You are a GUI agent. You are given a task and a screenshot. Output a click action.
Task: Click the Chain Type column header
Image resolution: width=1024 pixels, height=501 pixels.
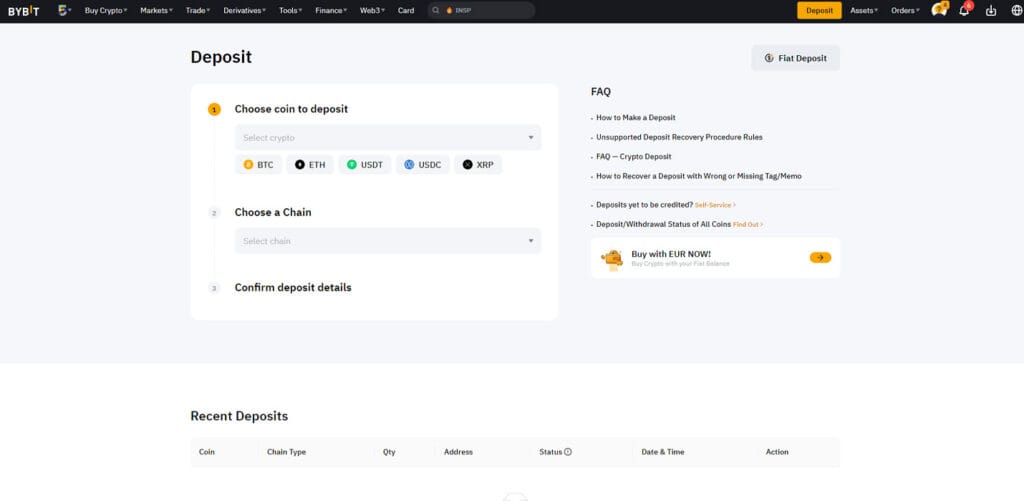point(286,452)
